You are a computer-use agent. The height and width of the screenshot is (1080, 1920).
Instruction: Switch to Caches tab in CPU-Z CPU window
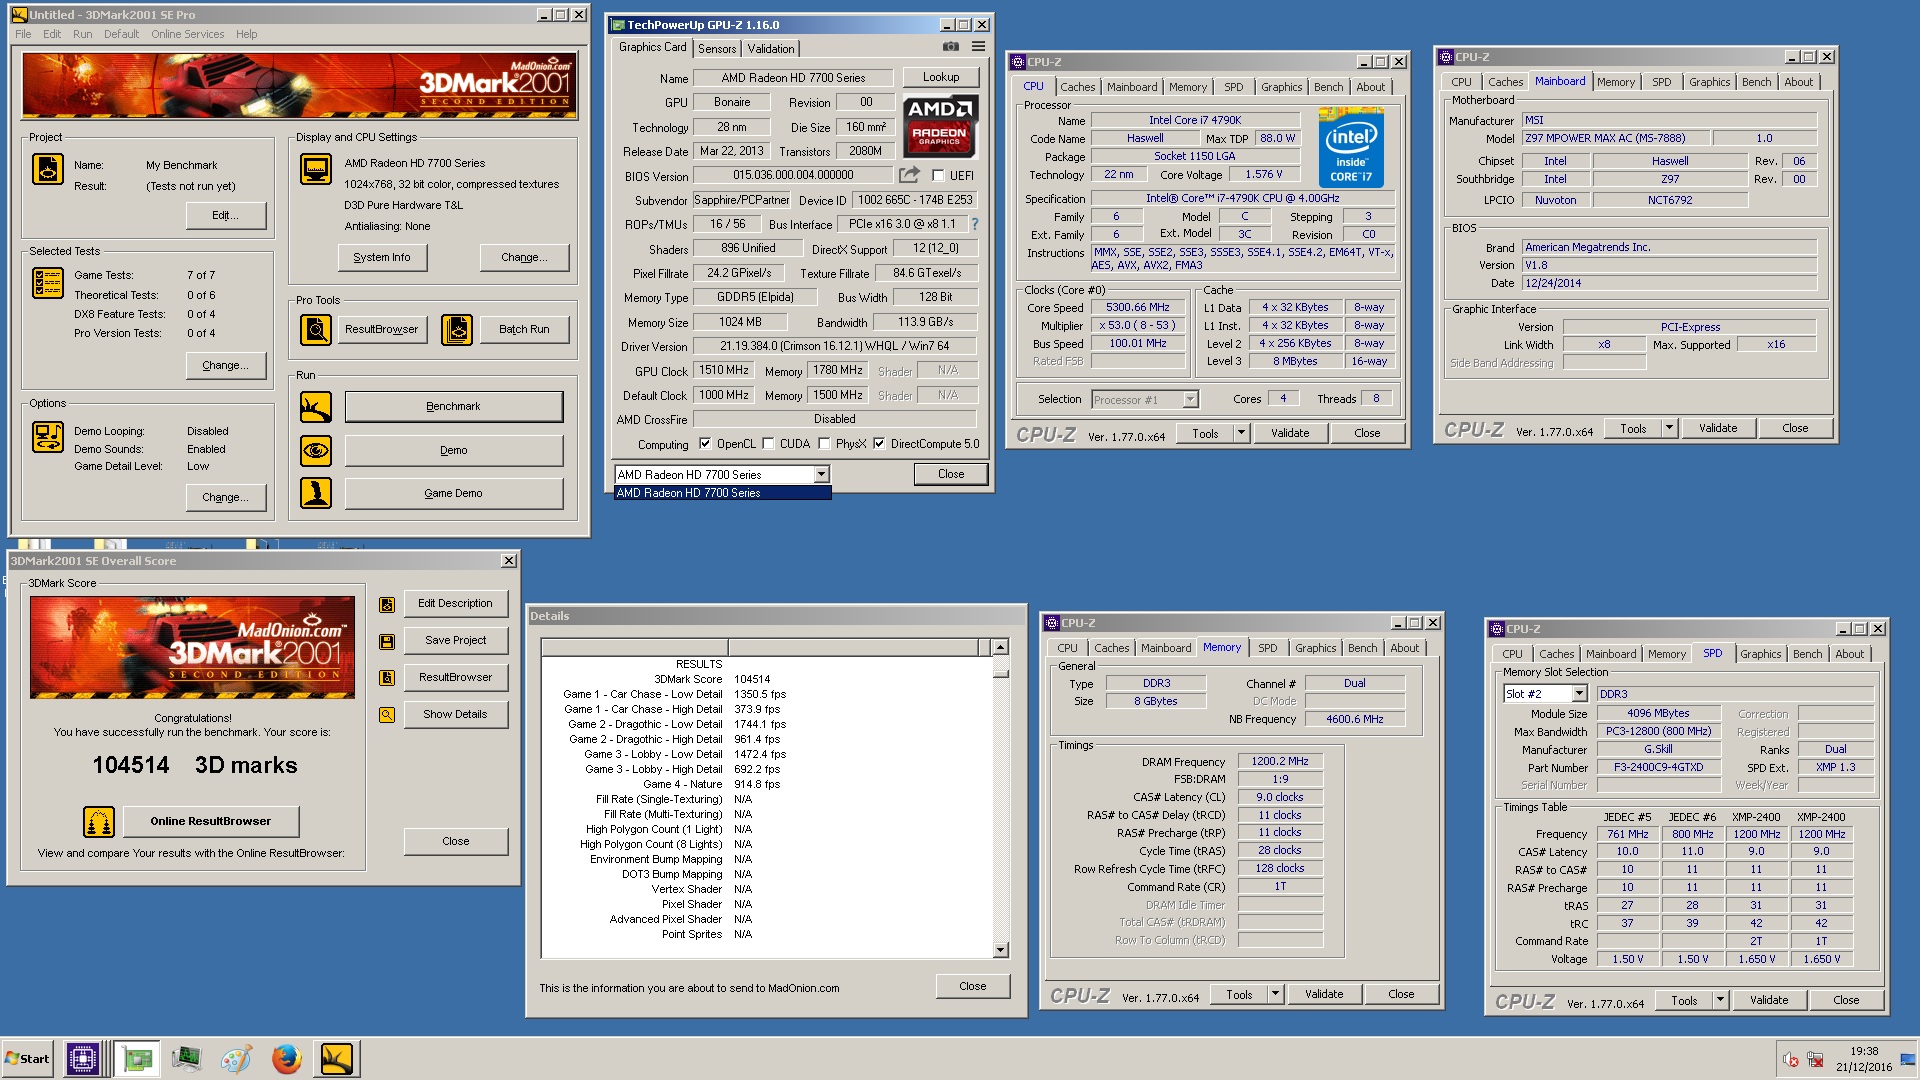click(x=1077, y=87)
